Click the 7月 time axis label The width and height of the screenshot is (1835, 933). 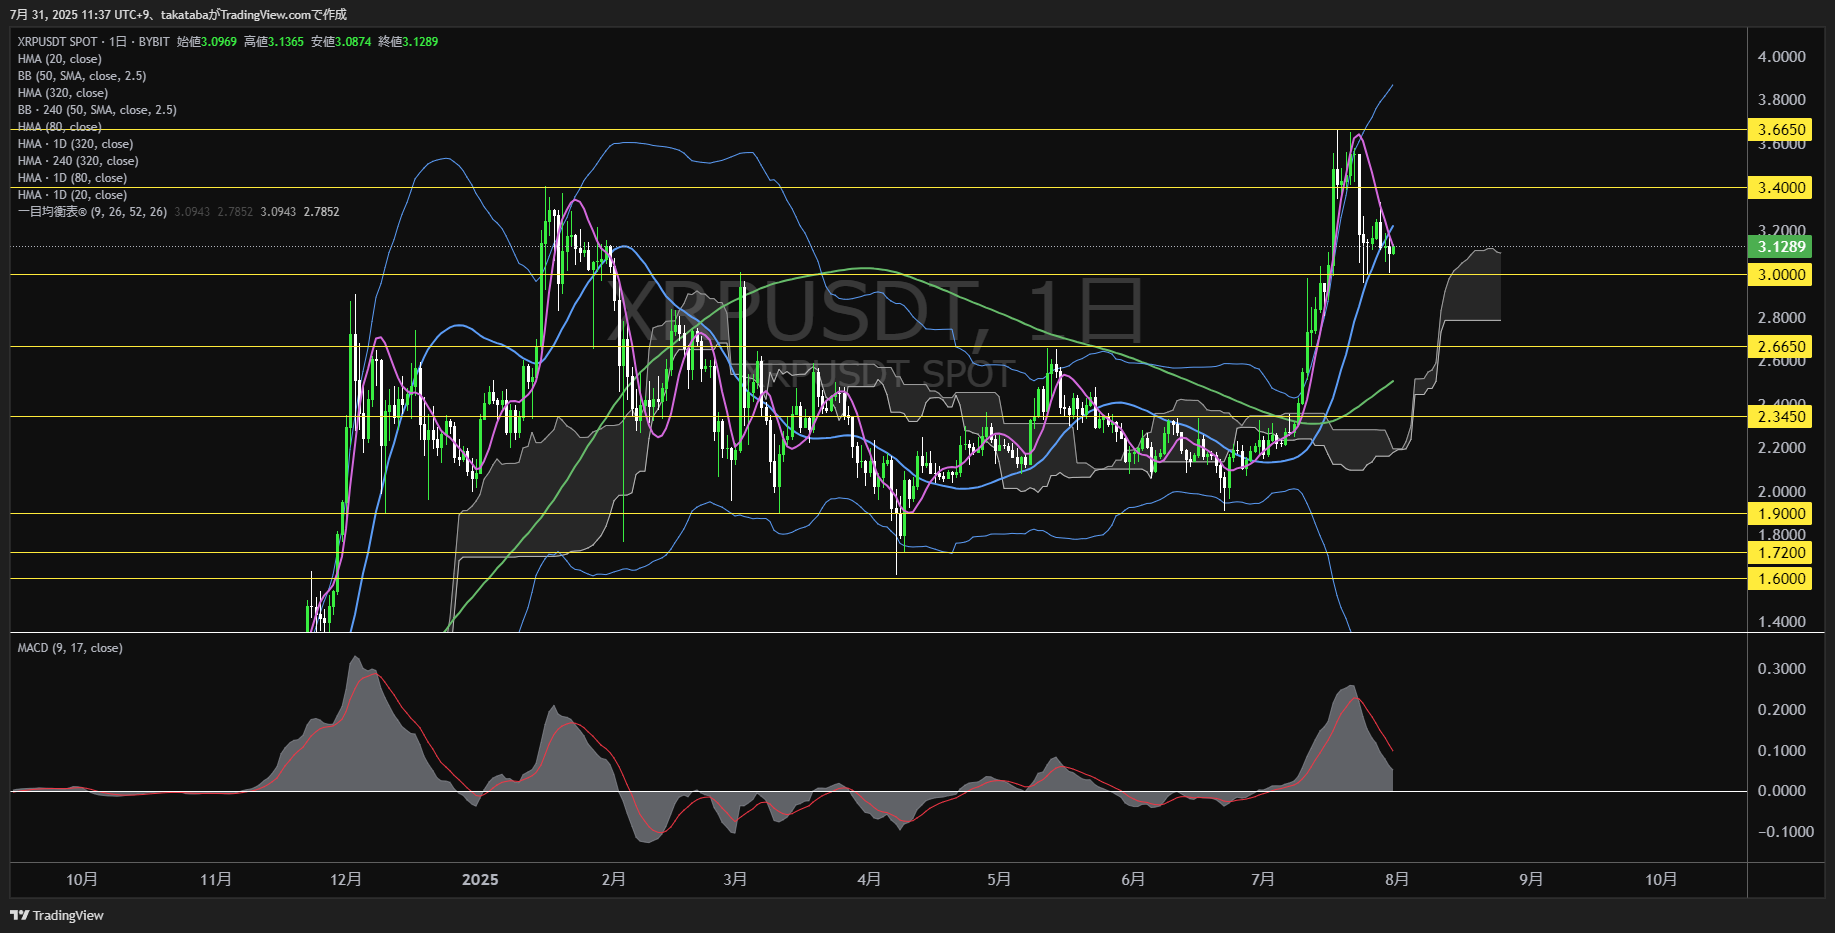[x=1263, y=879]
